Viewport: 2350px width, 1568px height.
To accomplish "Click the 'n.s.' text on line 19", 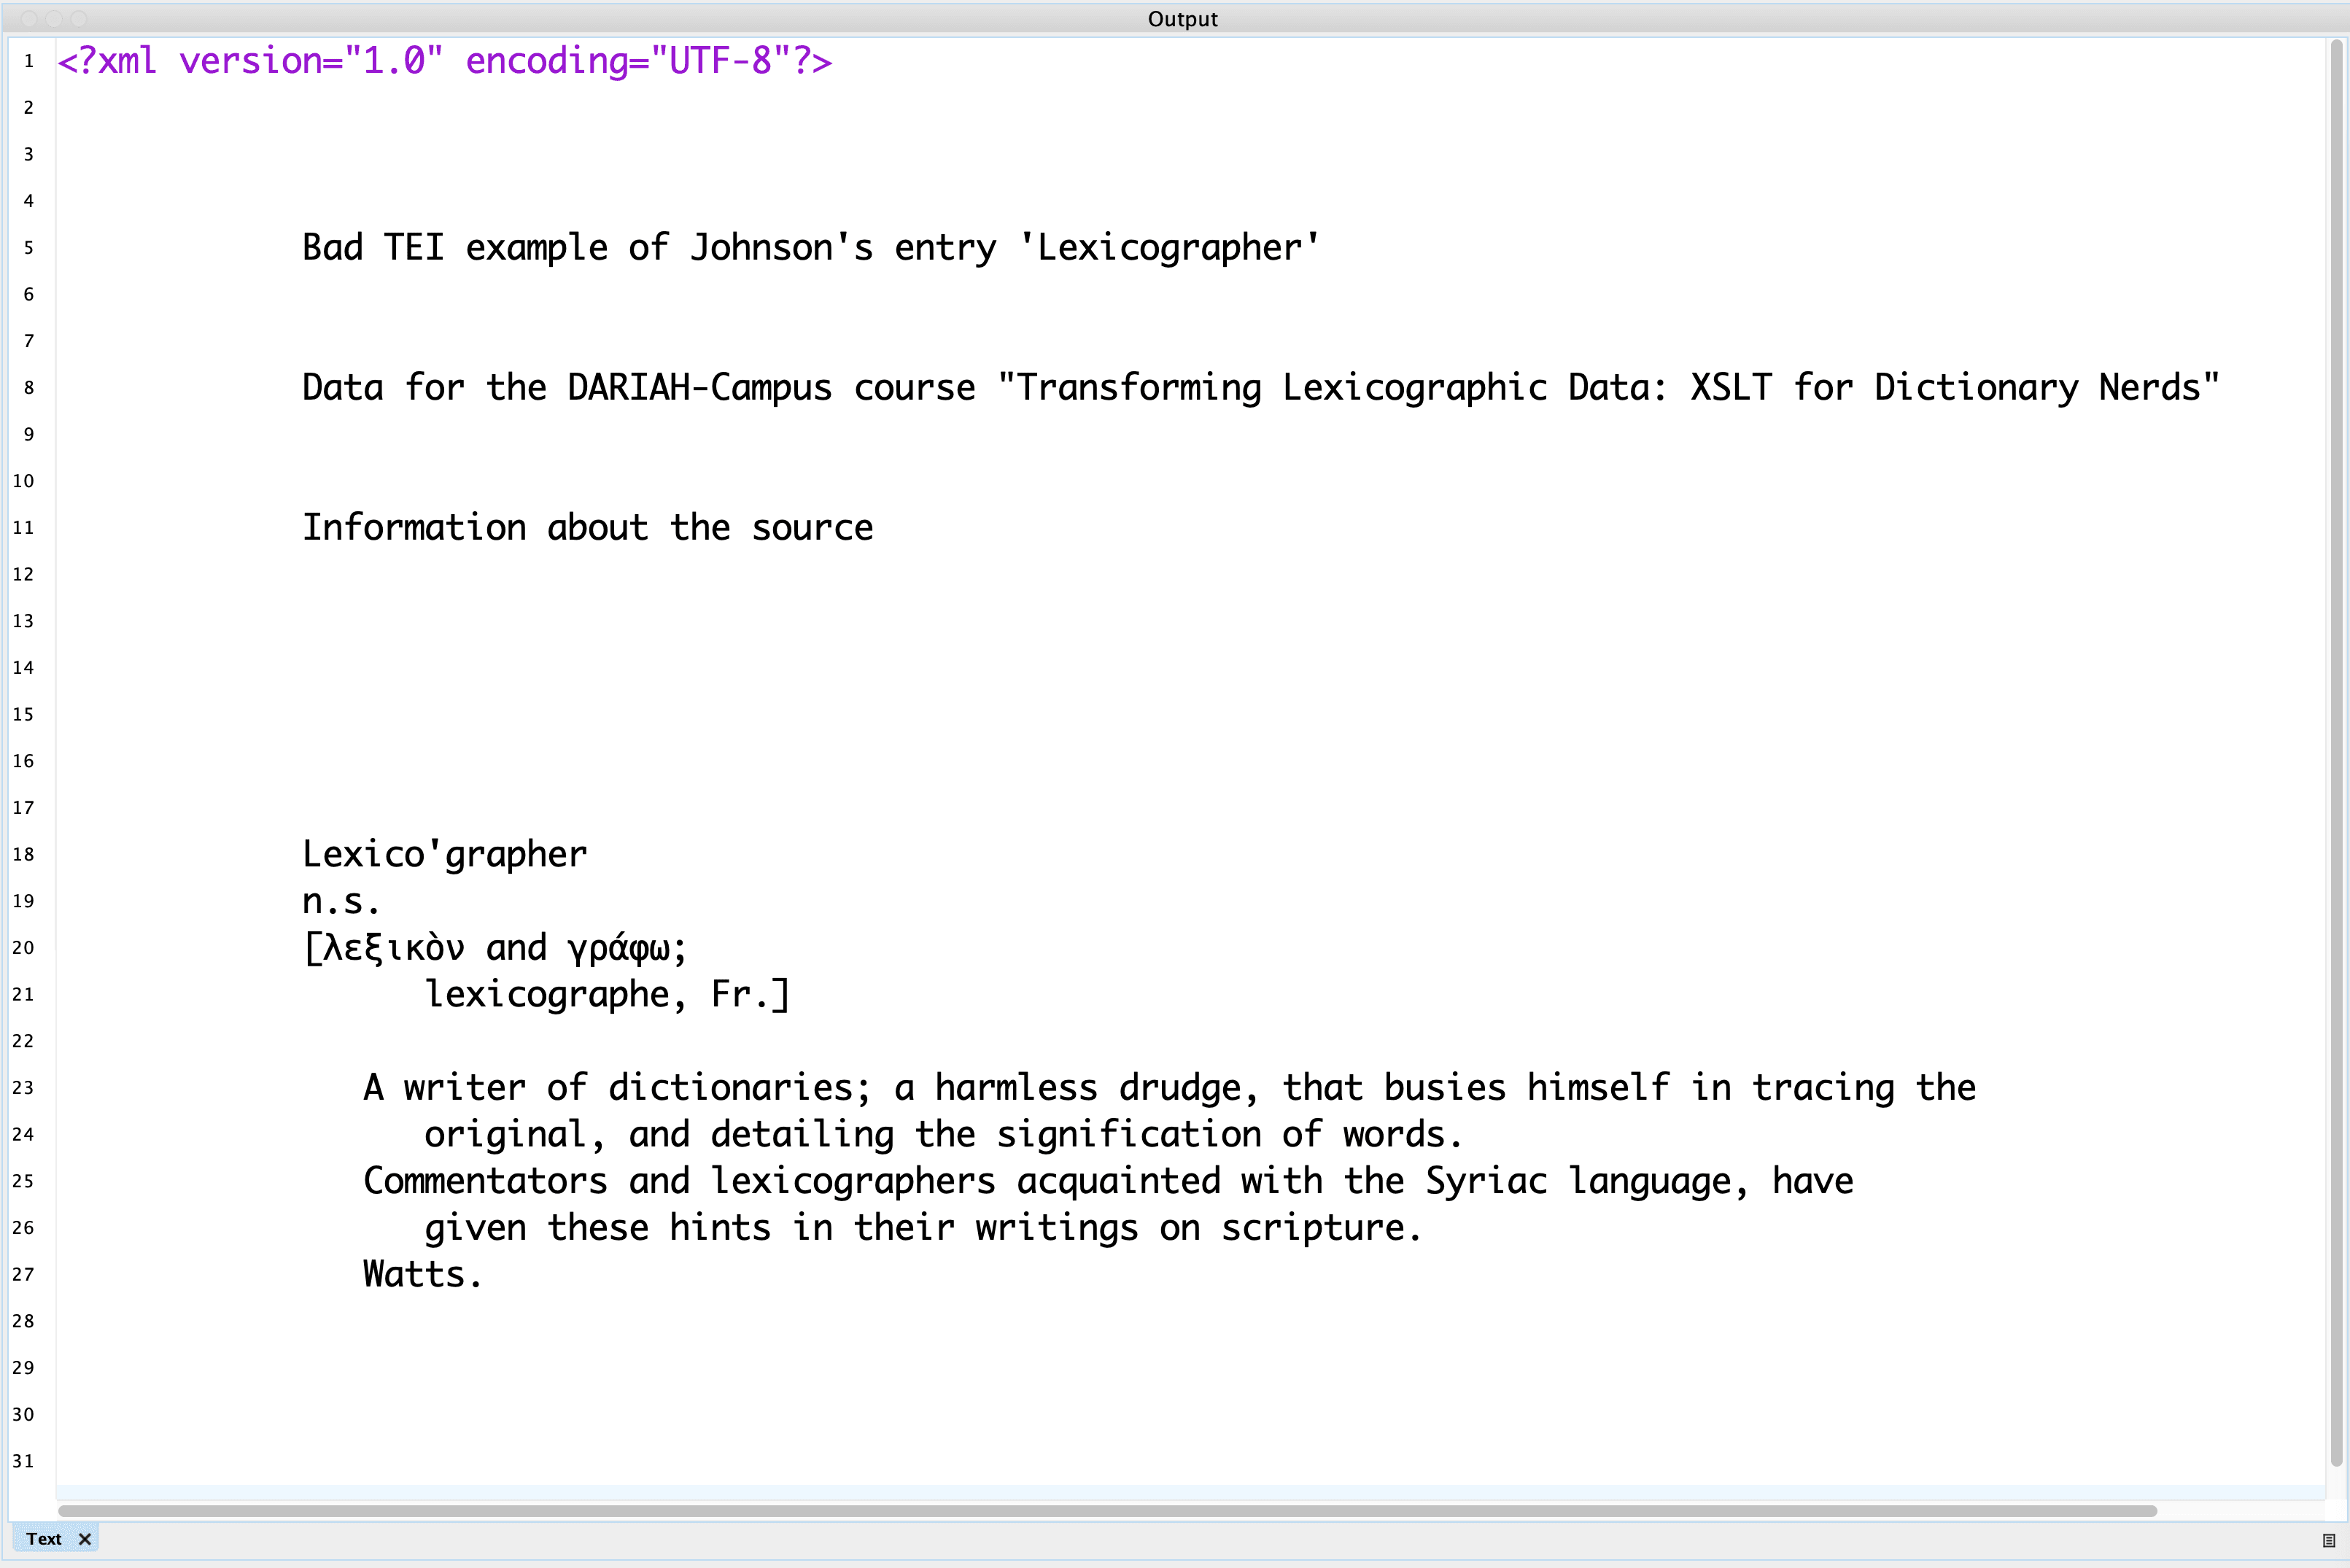I will click(x=341, y=902).
